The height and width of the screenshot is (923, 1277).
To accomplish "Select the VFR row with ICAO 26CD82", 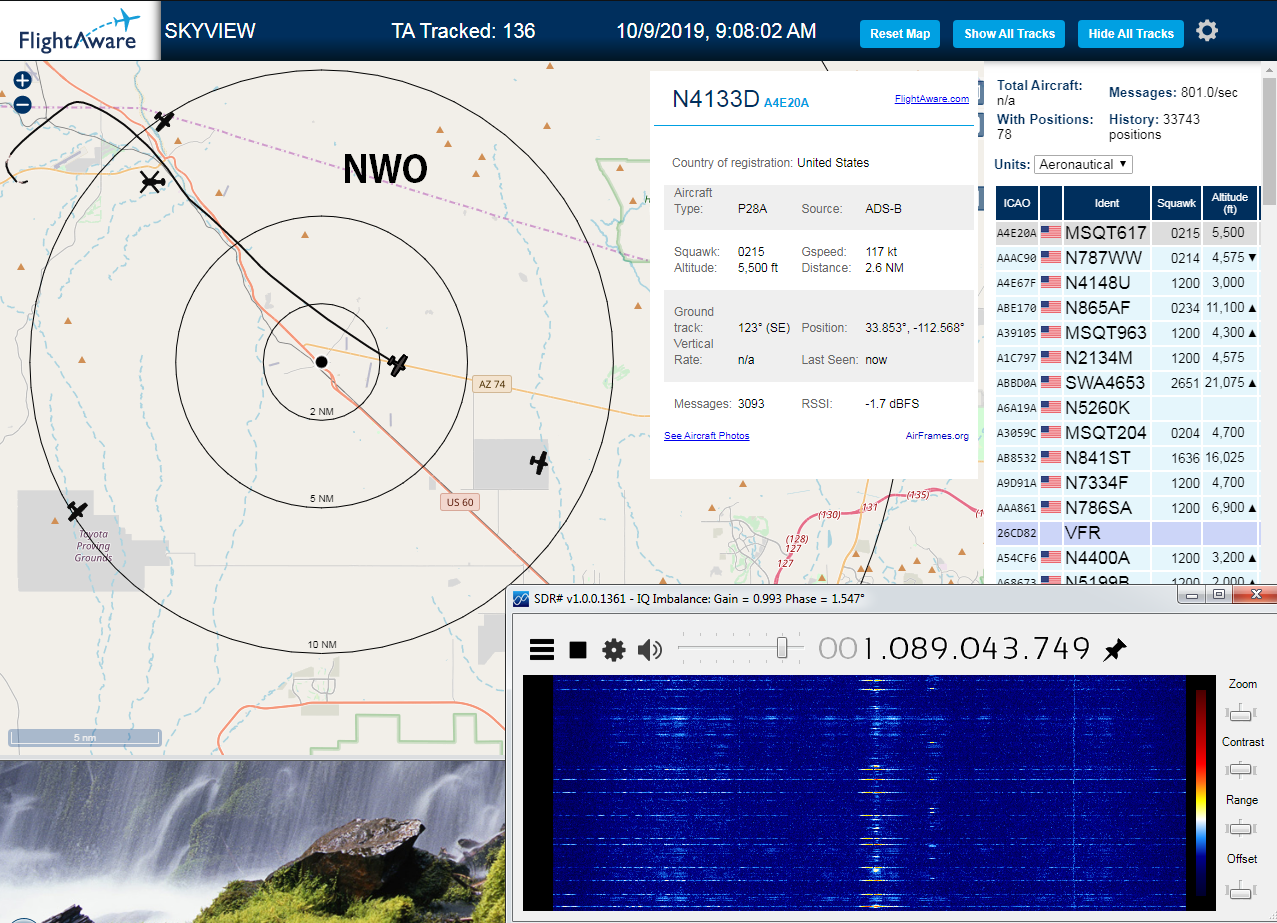I will pos(1126,533).
